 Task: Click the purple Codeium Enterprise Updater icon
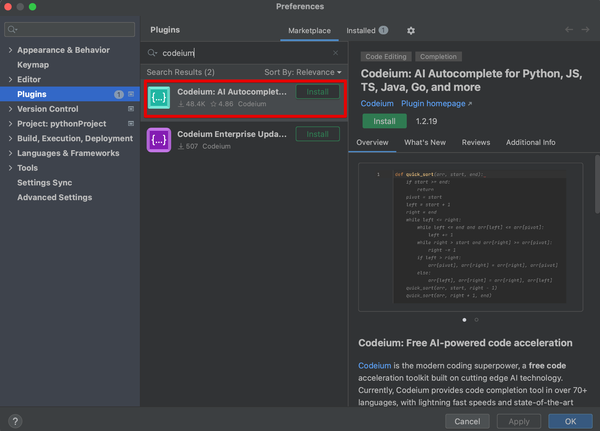160,140
